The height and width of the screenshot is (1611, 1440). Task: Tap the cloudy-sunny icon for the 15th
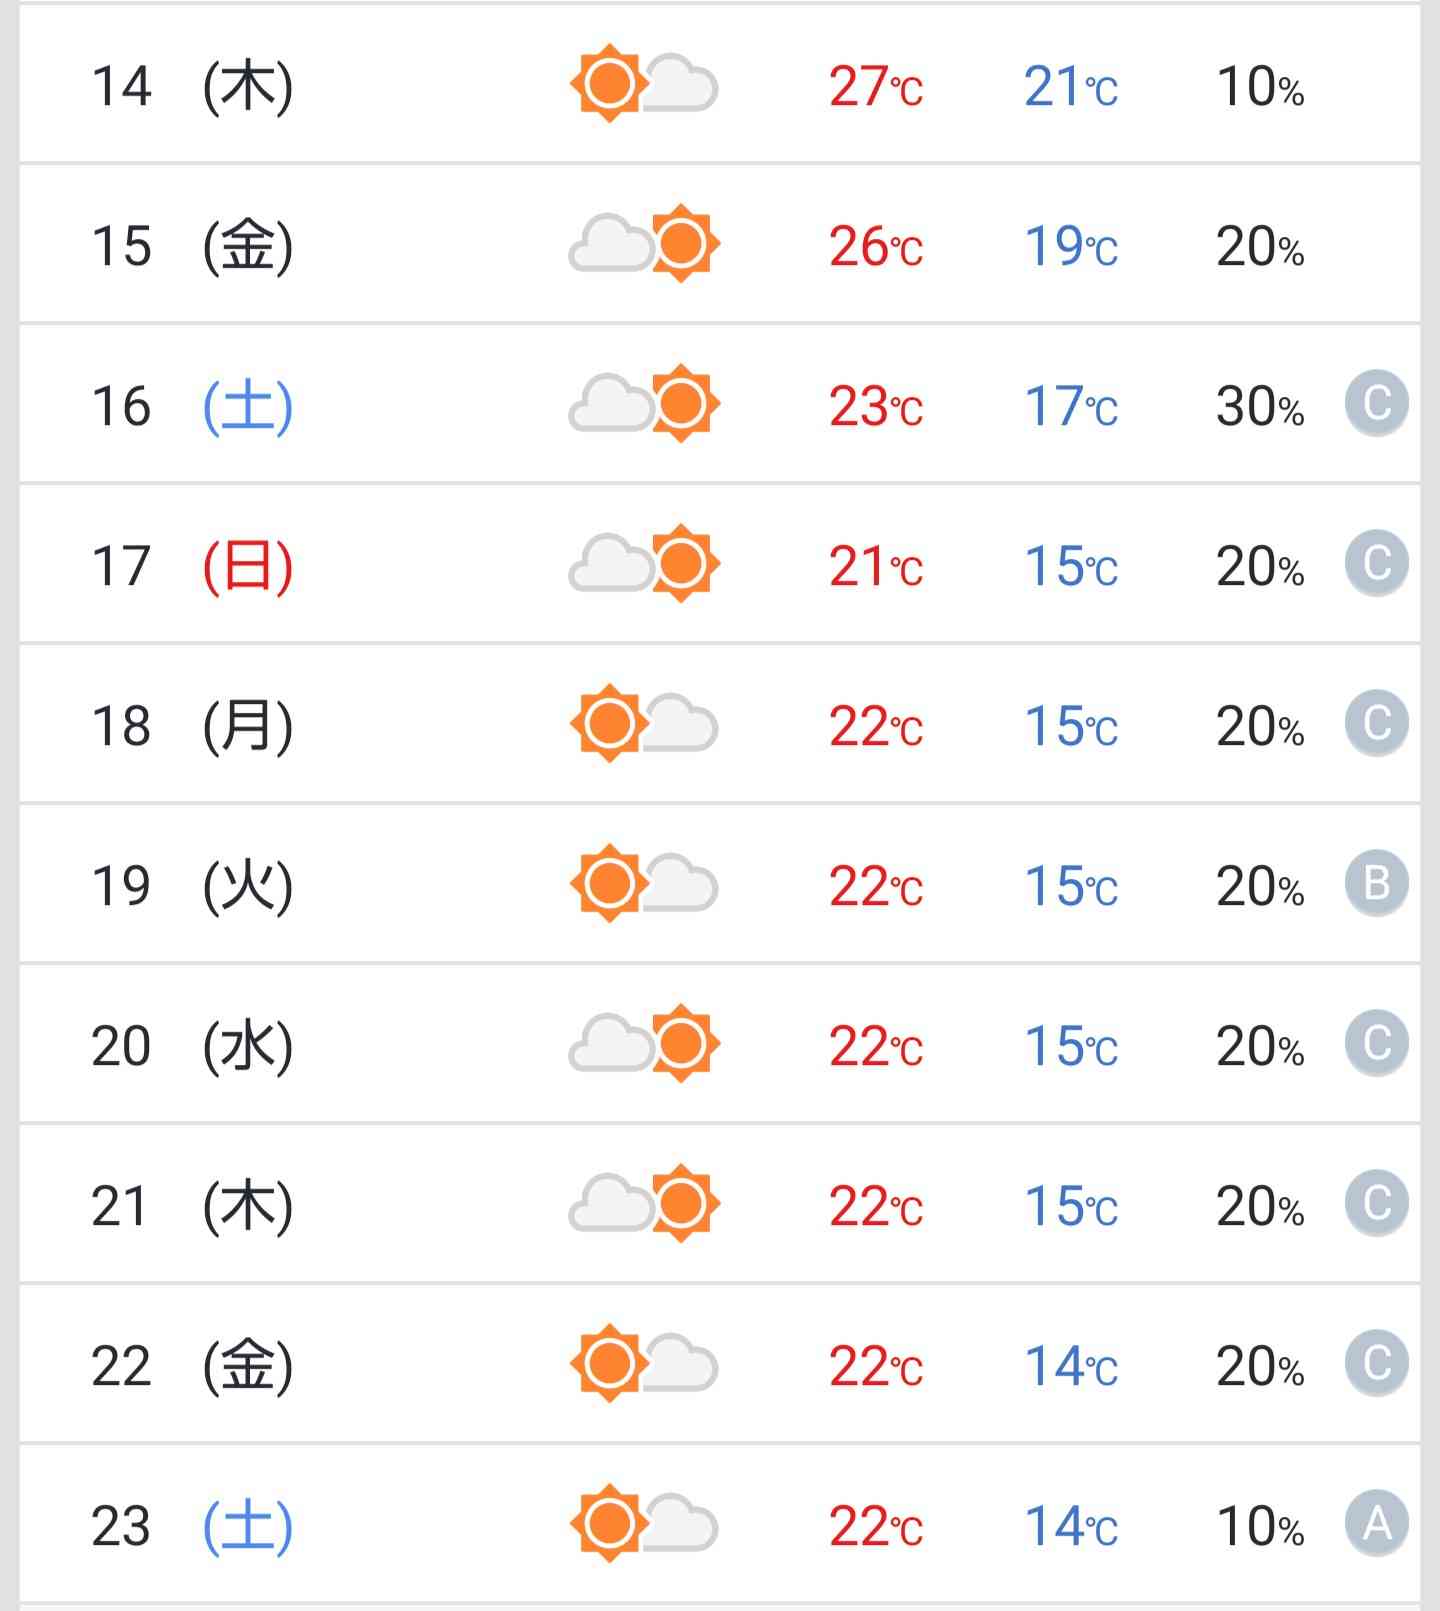coord(644,244)
